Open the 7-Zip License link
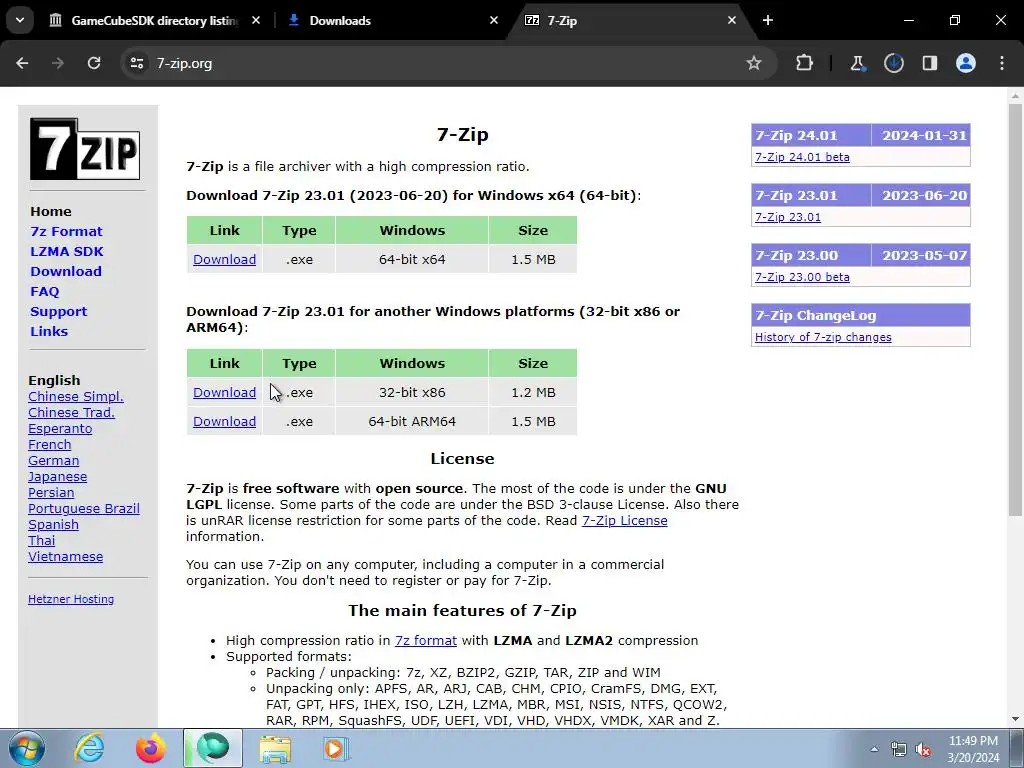 (x=624, y=520)
